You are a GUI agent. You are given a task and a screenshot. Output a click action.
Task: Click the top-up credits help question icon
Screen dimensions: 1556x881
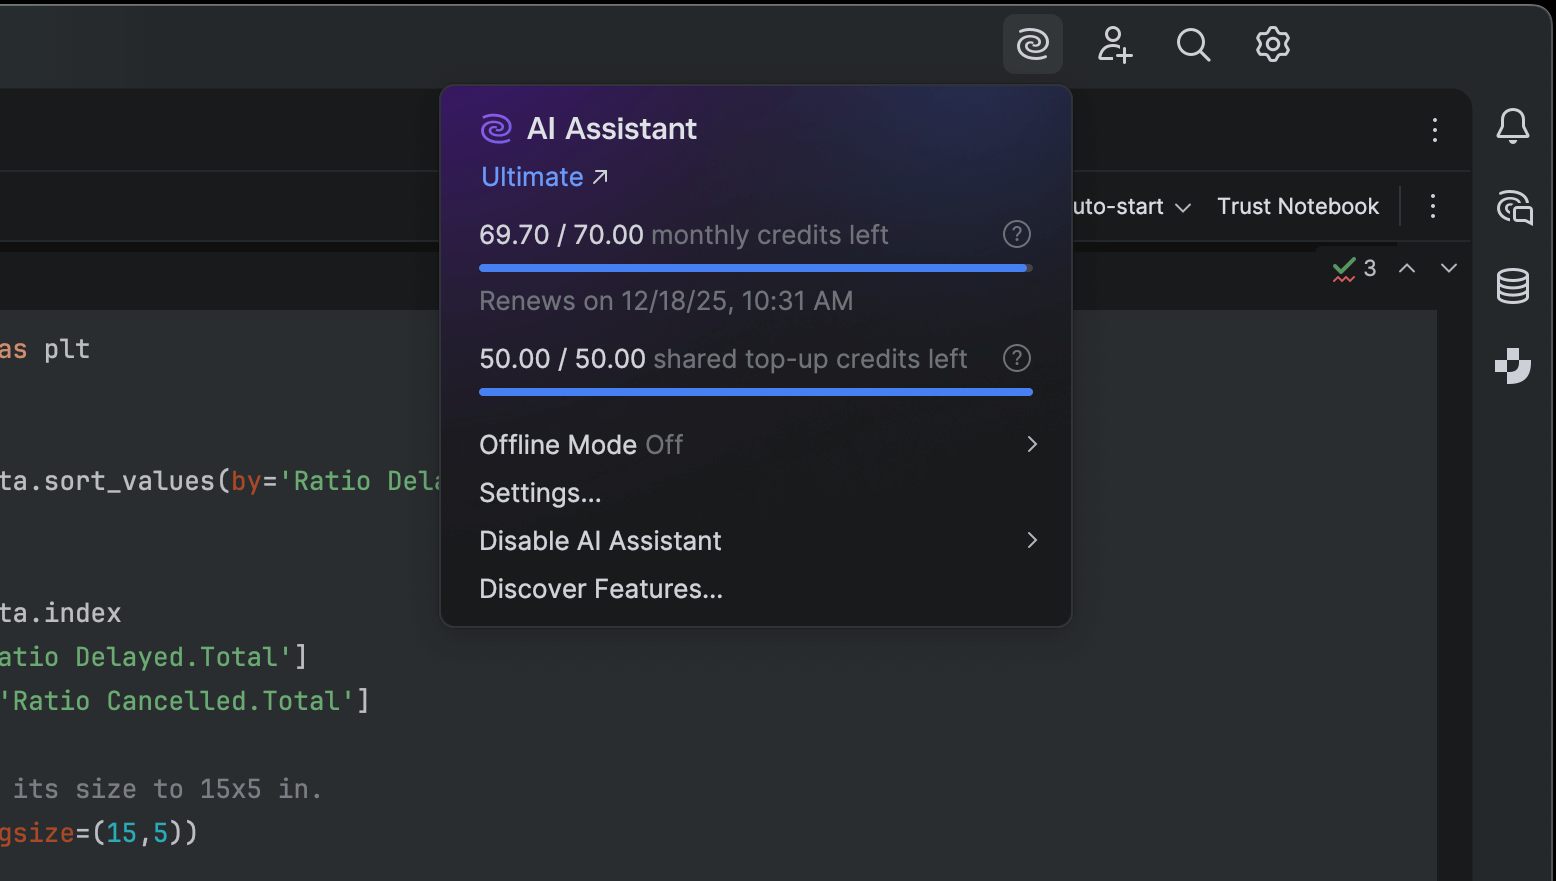coord(1017,358)
